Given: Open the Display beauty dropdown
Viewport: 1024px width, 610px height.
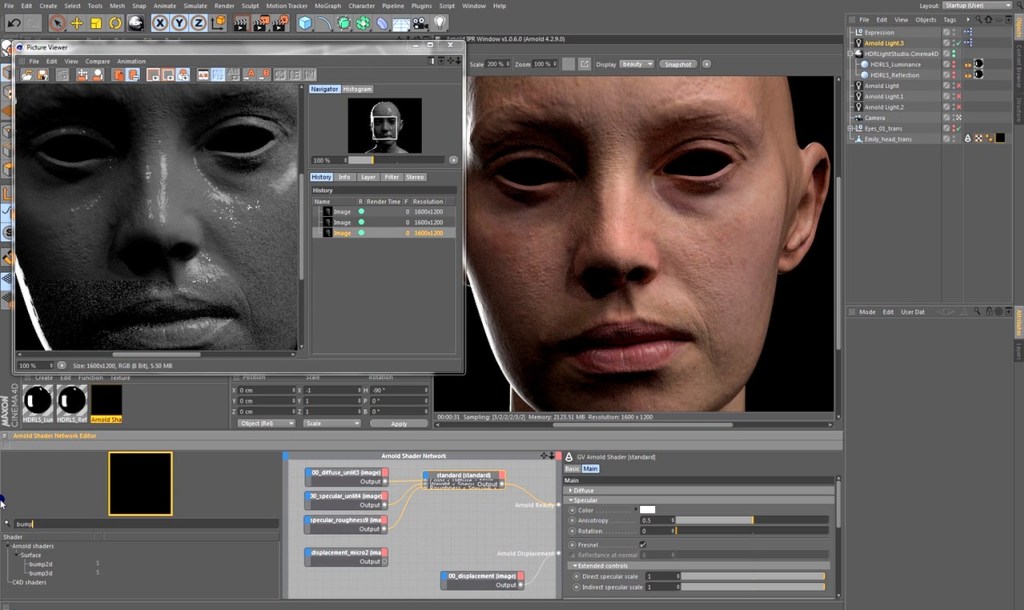Looking at the screenshot, I should [636, 64].
